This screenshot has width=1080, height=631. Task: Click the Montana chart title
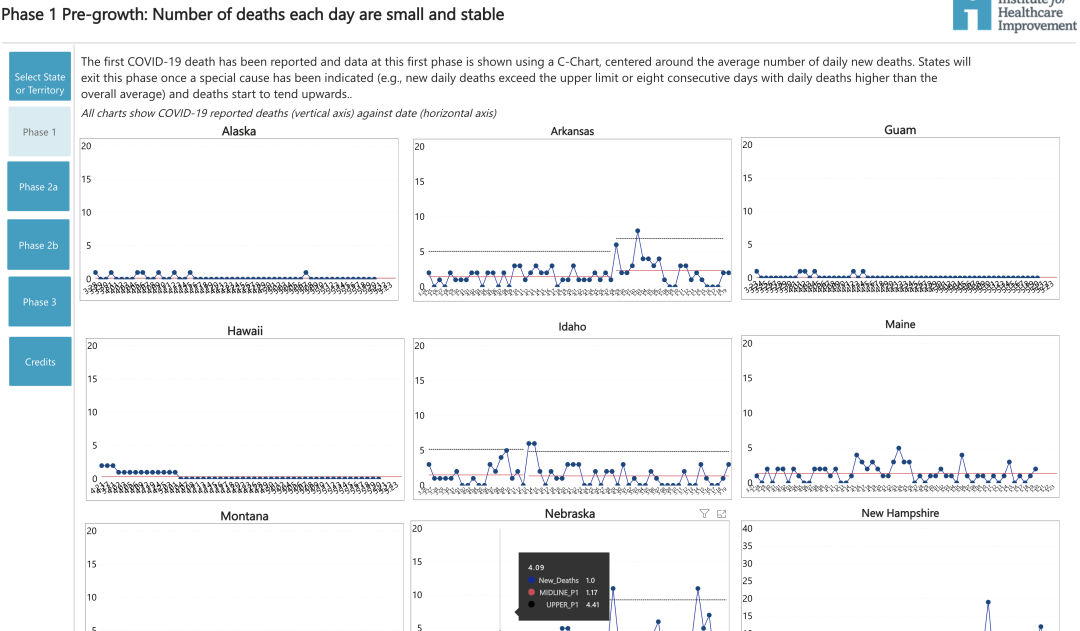(244, 516)
